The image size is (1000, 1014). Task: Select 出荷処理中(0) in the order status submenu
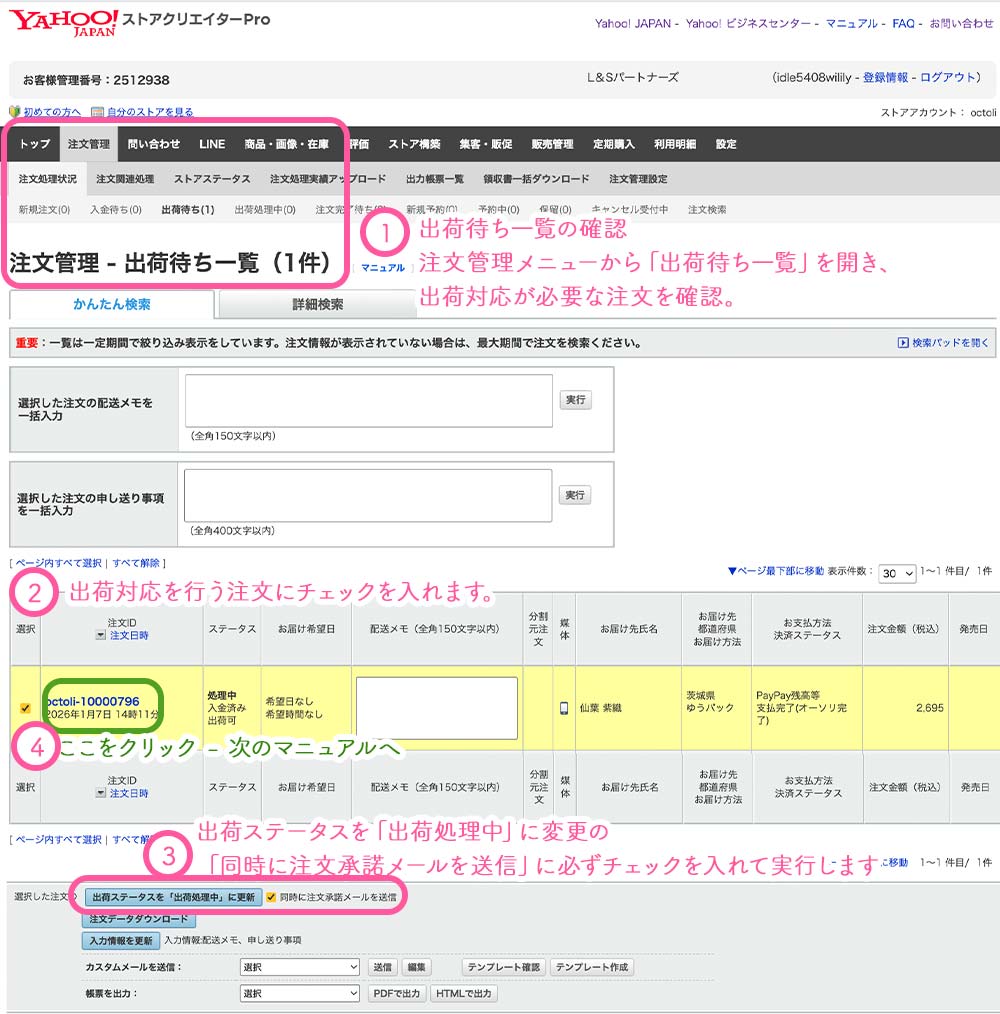click(264, 210)
